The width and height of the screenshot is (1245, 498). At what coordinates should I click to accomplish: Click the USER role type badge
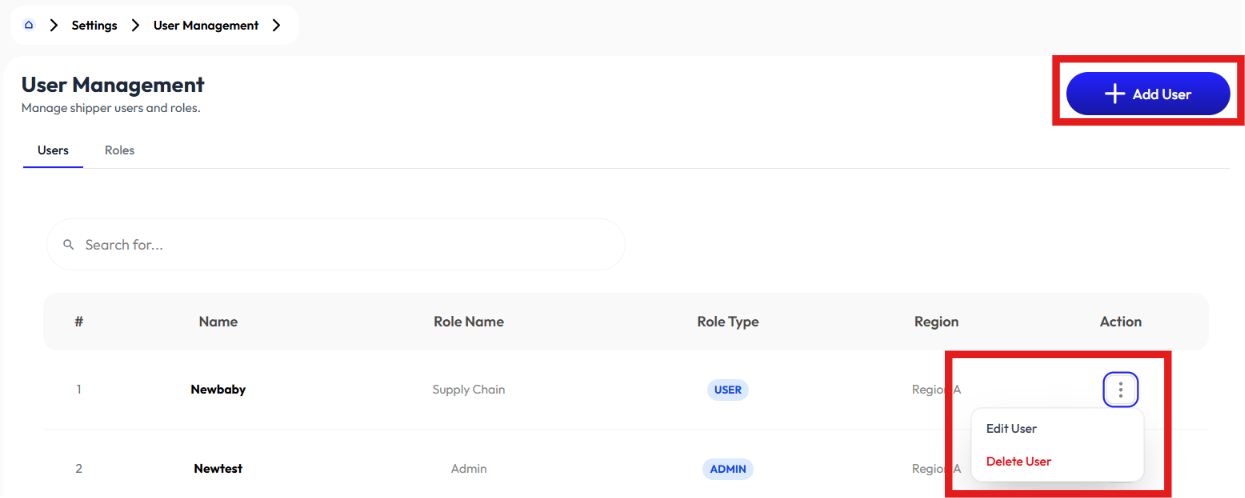pos(728,390)
